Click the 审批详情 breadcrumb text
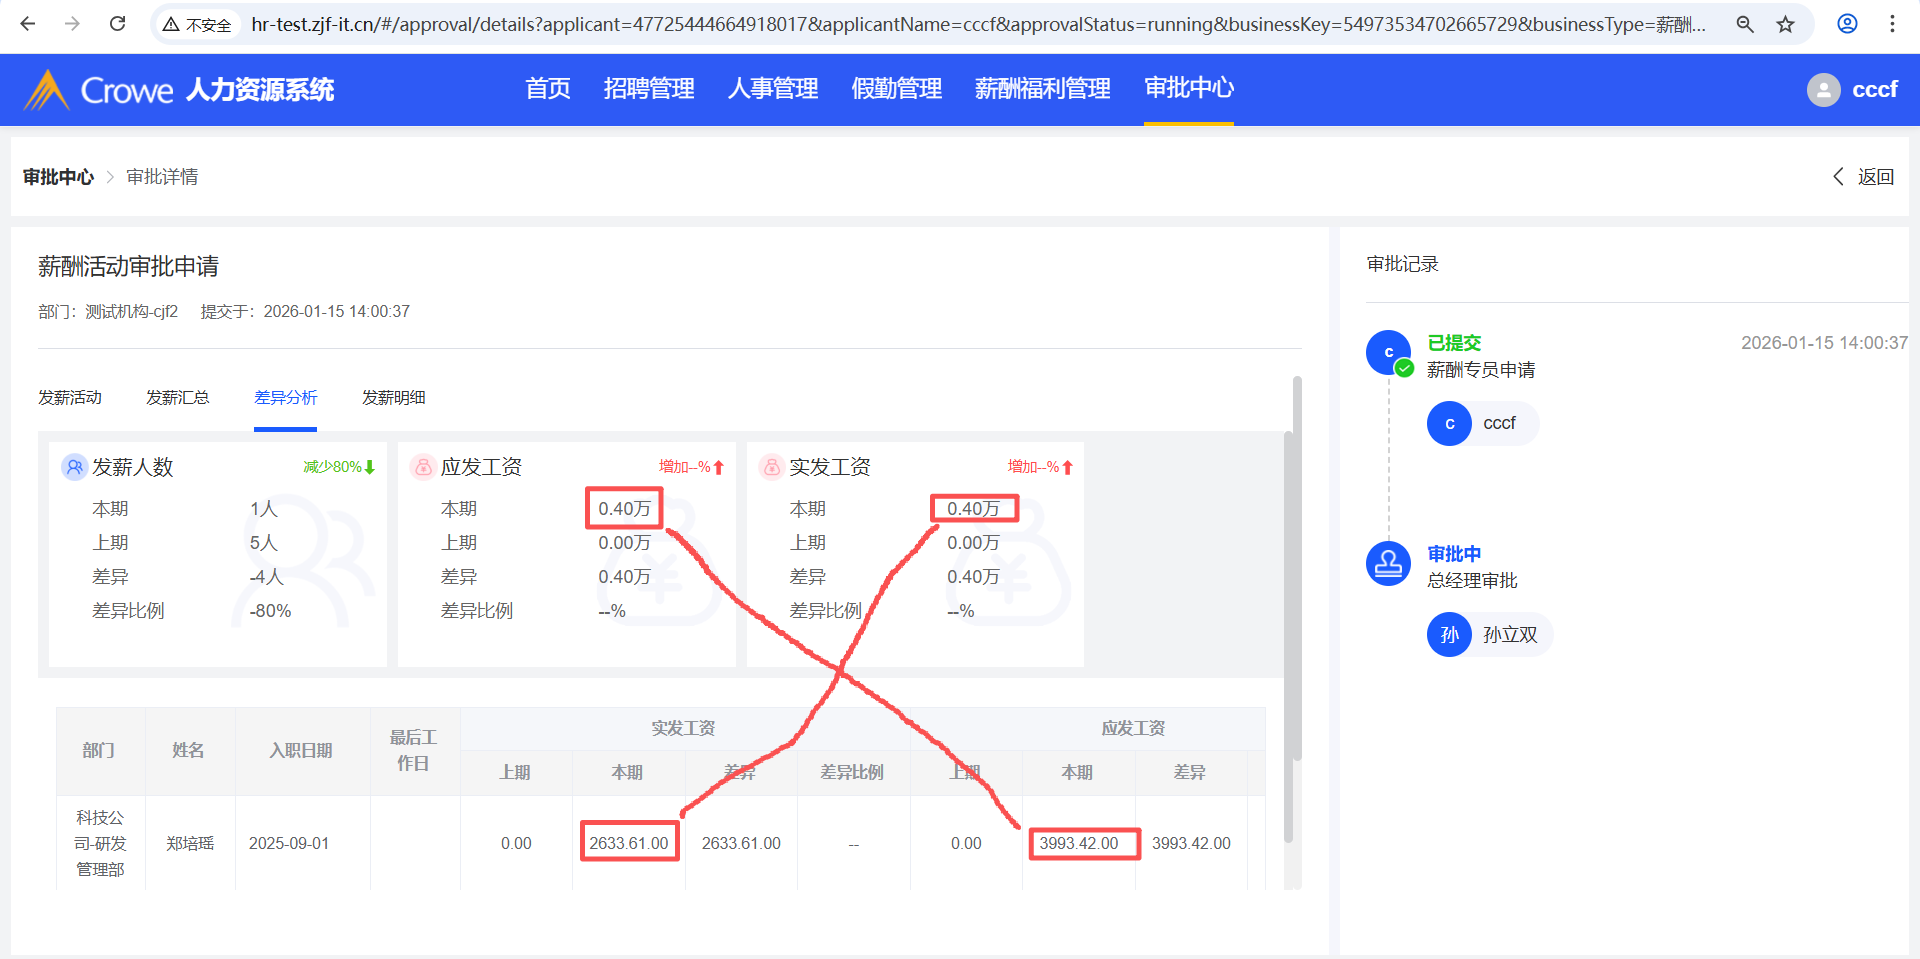The height and width of the screenshot is (959, 1920). pyautogui.click(x=162, y=177)
